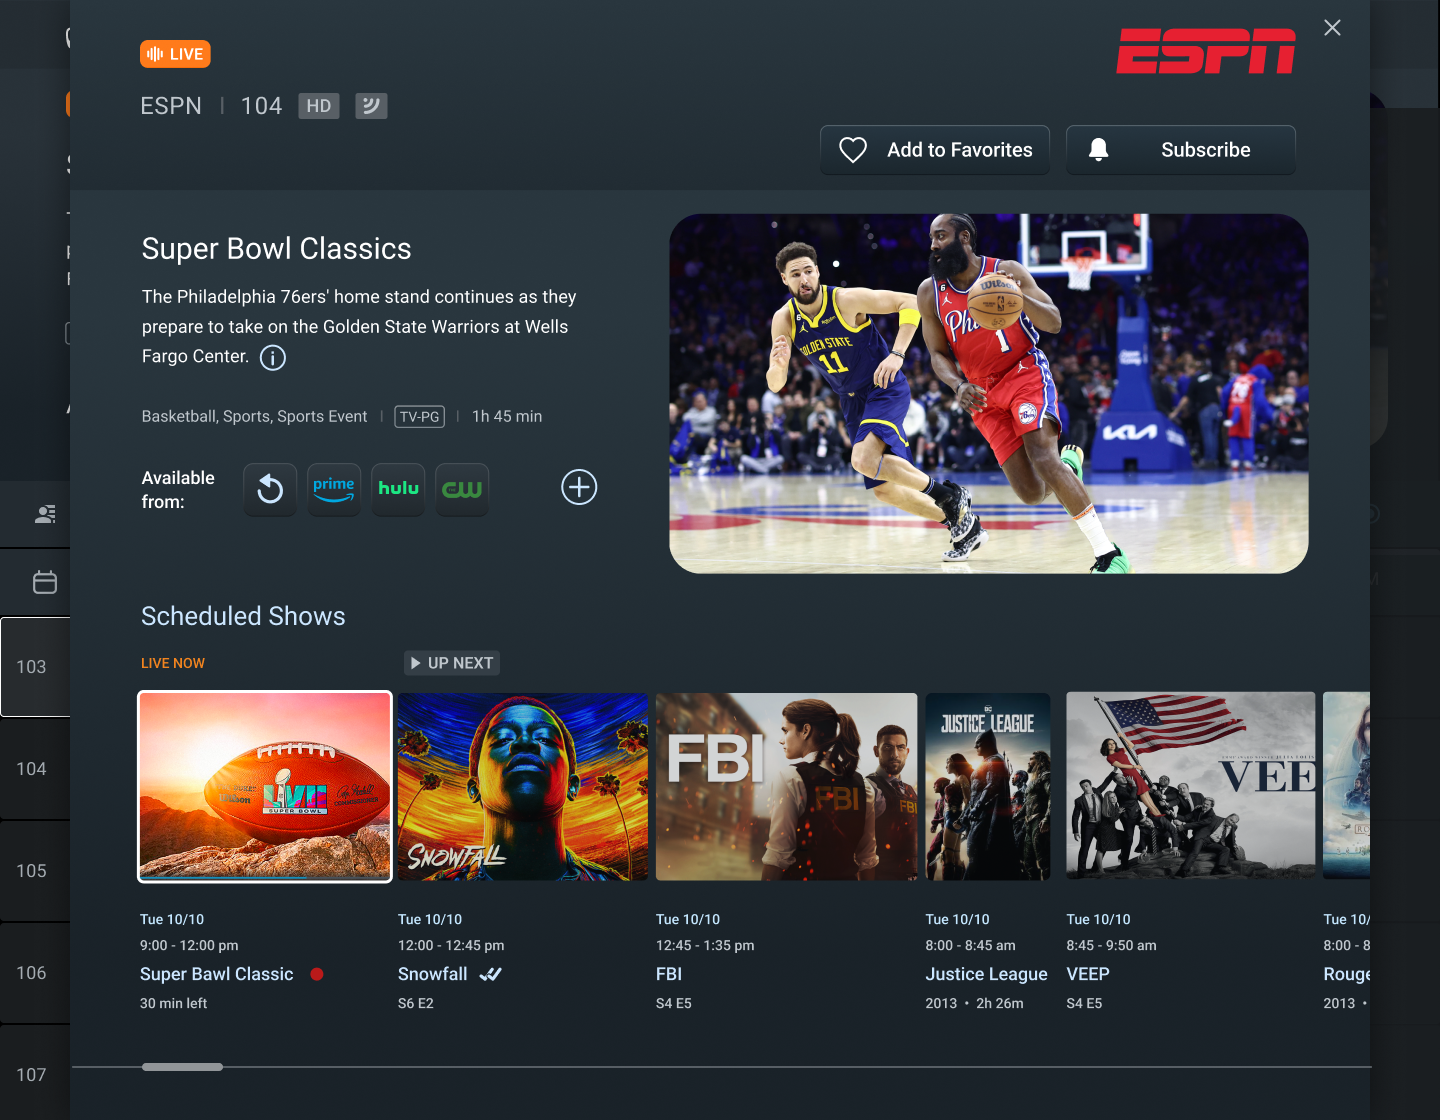Image resolution: width=1440 pixels, height=1120 pixels.
Task: Choose Prime Video as the source
Action: [x=334, y=490]
